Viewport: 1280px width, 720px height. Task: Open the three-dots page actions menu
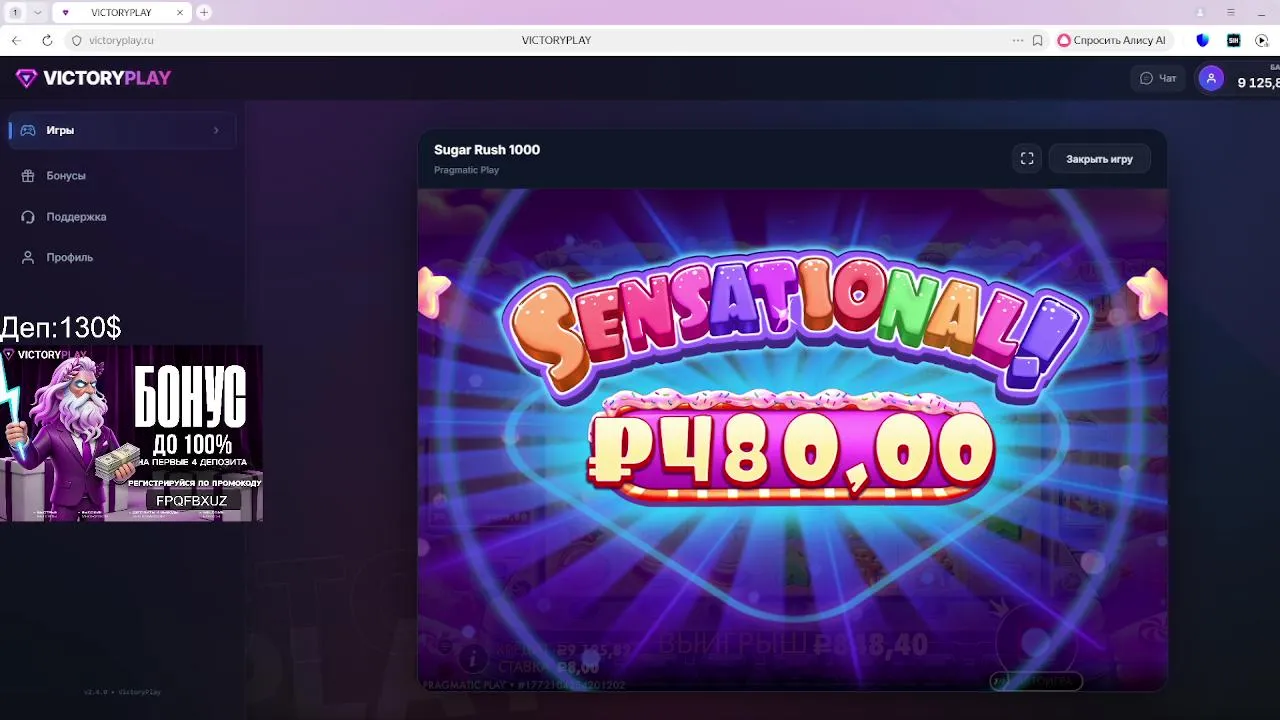point(1018,41)
